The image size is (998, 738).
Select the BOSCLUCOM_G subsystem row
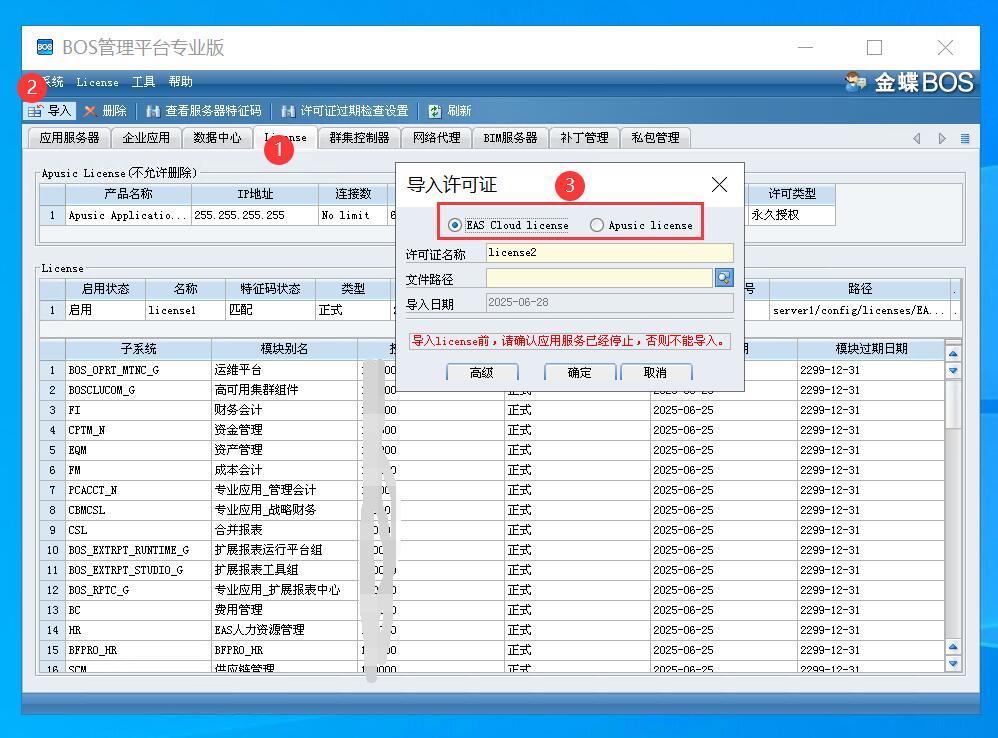pos(138,390)
